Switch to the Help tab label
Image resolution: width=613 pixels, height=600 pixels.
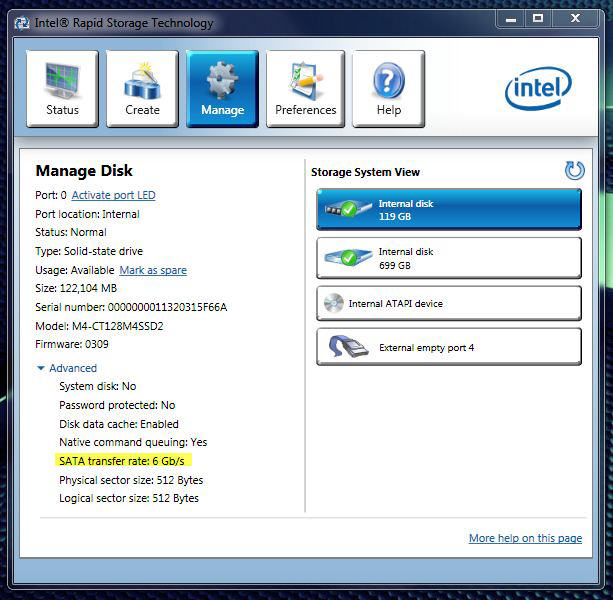pyautogui.click(x=389, y=110)
